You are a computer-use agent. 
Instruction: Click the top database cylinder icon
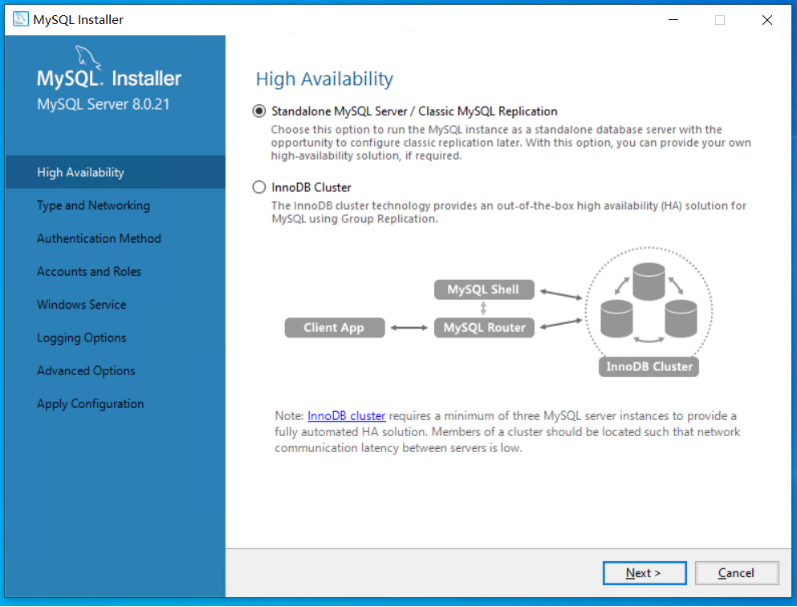tap(649, 281)
